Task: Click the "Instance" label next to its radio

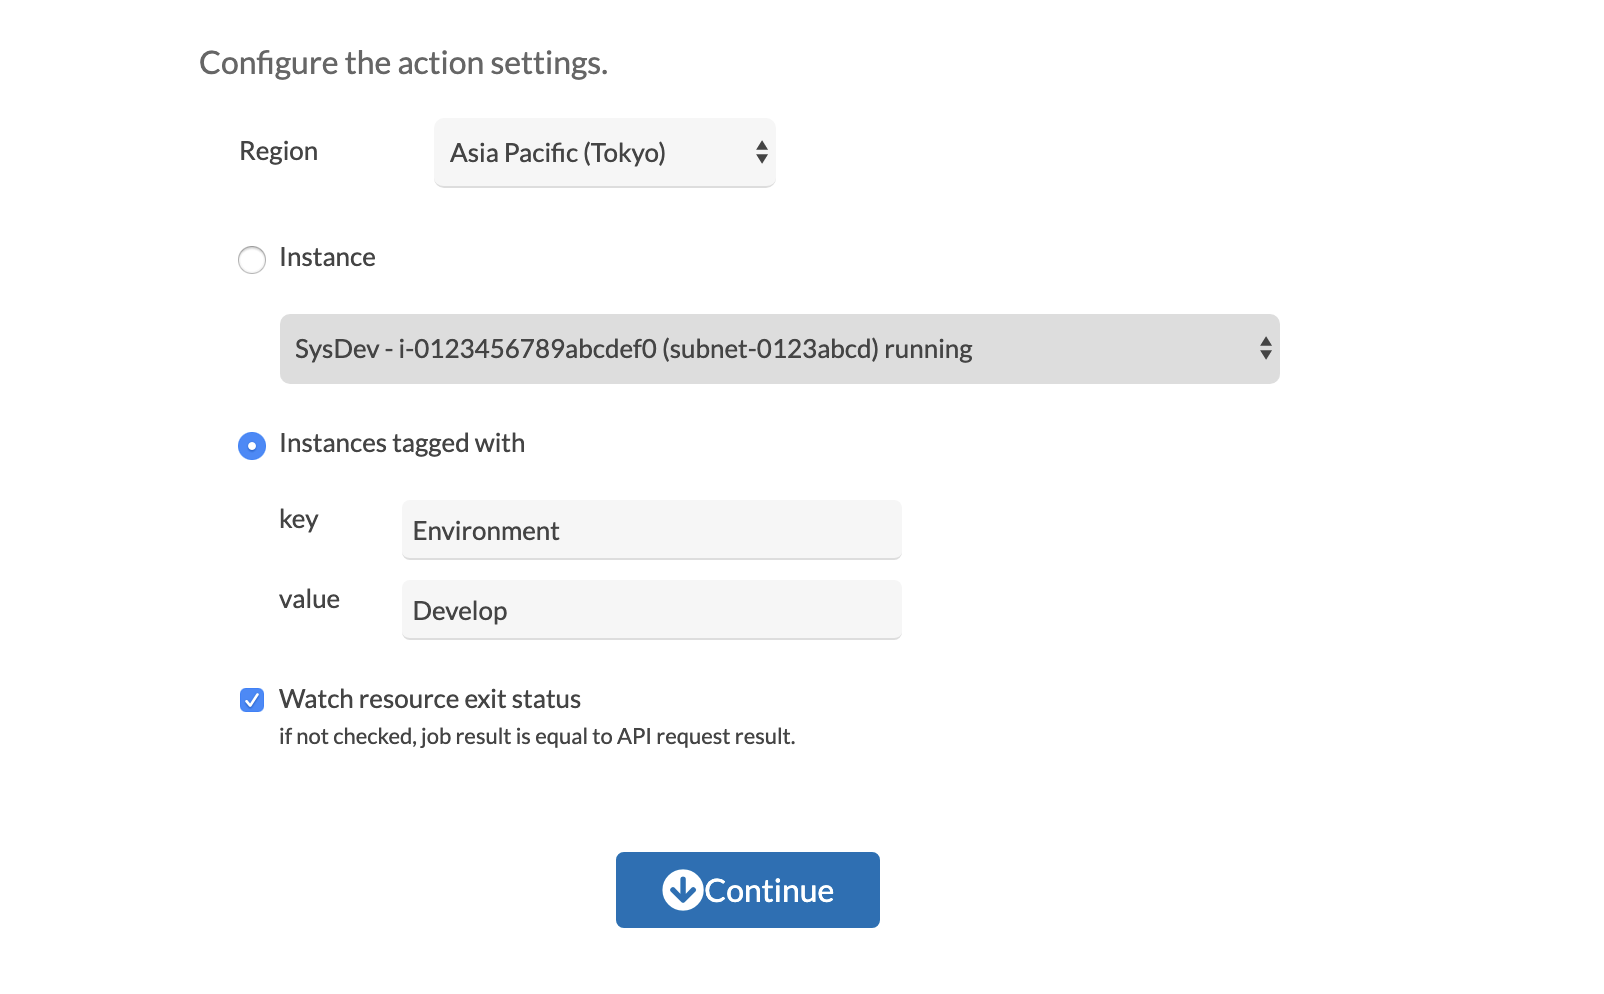Action: (328, 258)
